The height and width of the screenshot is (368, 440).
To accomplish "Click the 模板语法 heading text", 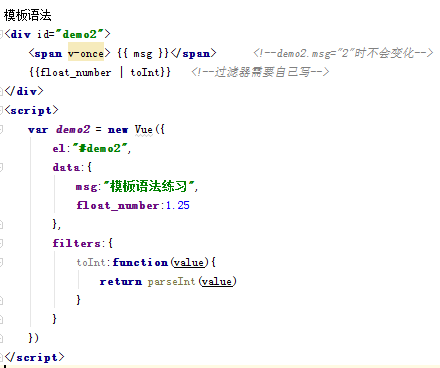I will (x=28, y=15).
